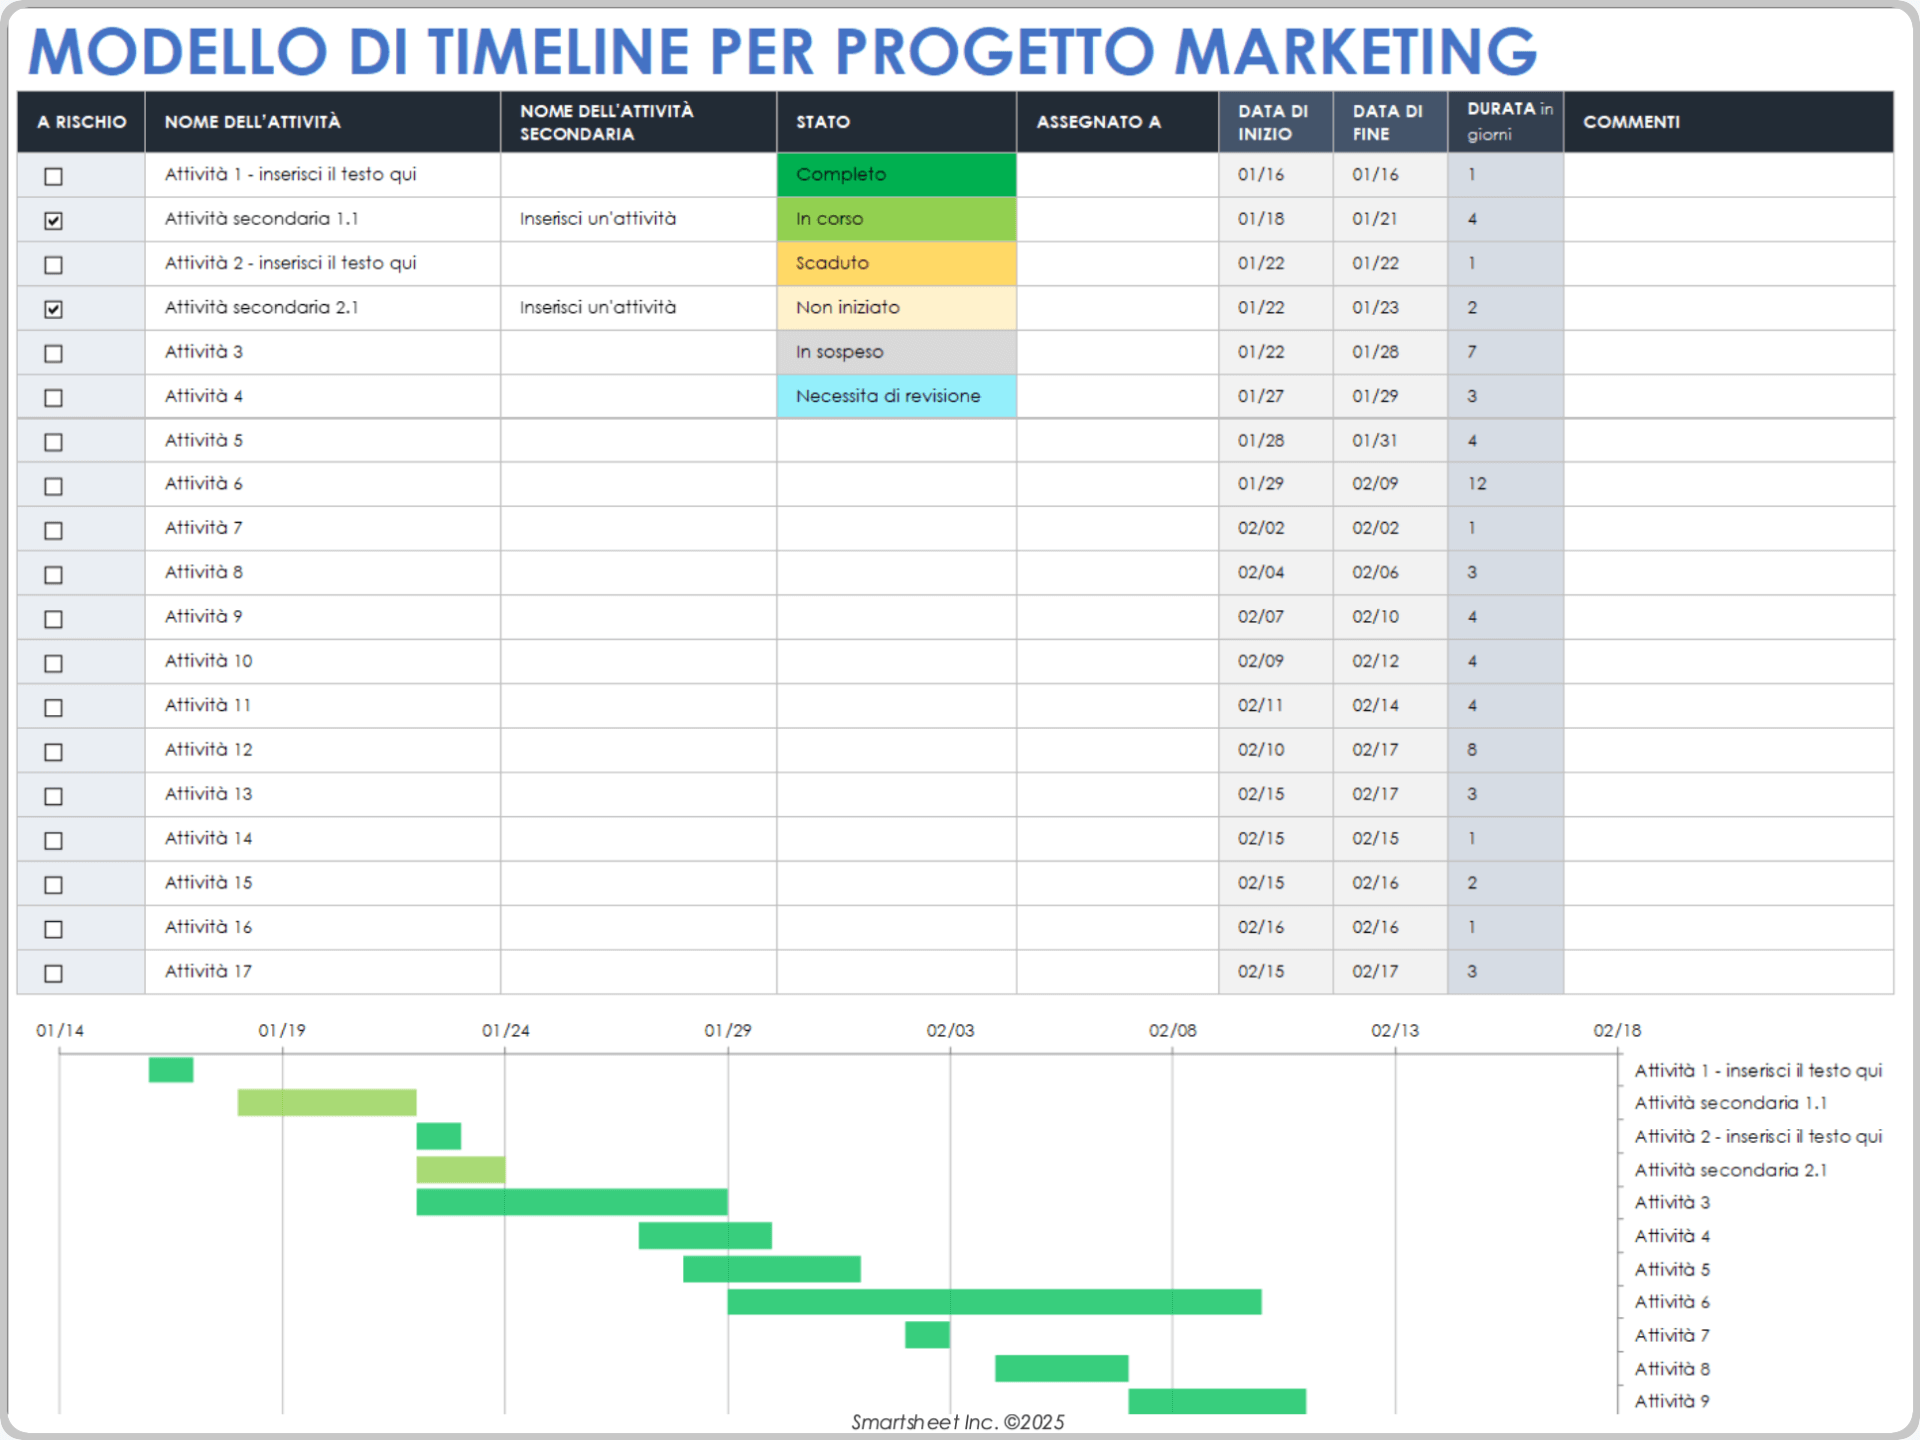Click the 01/24 date label on chart axis

[506, 1031]
